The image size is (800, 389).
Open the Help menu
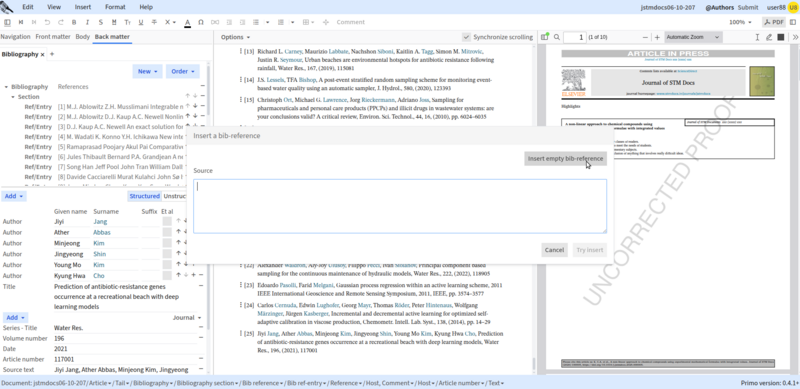(x=146, y=7)
